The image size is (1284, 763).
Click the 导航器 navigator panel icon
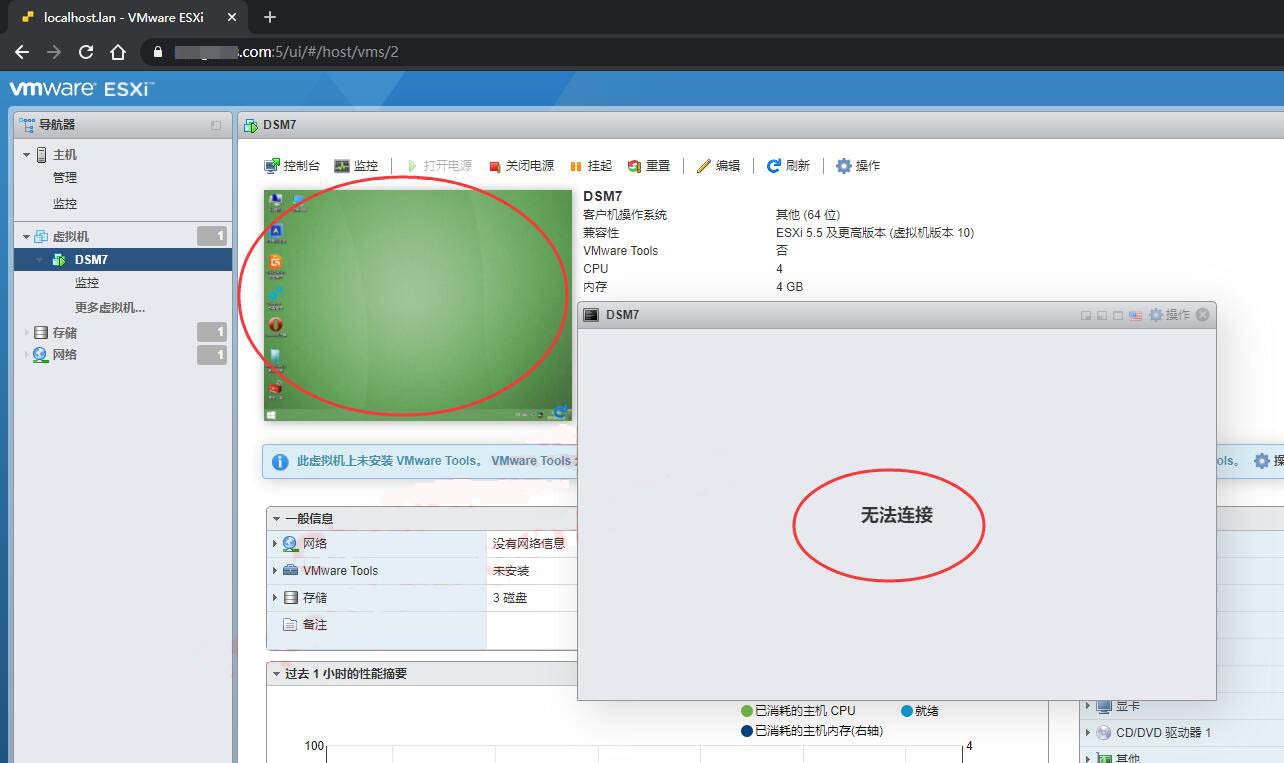pos(27,125)
